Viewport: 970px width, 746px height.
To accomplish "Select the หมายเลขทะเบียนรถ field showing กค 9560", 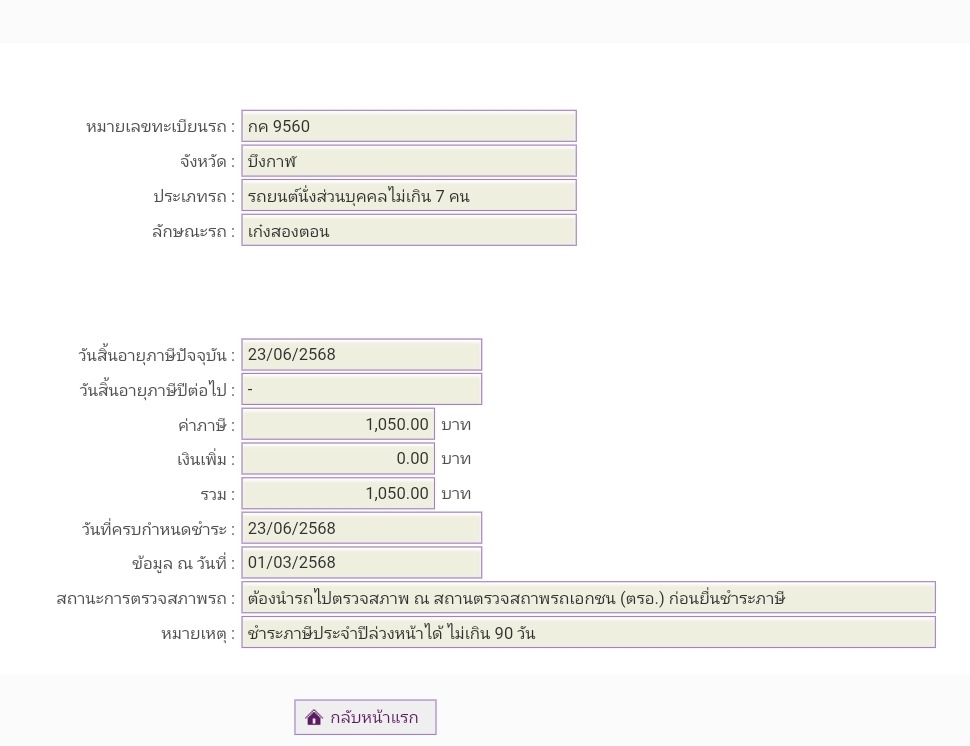I will 409,126.
